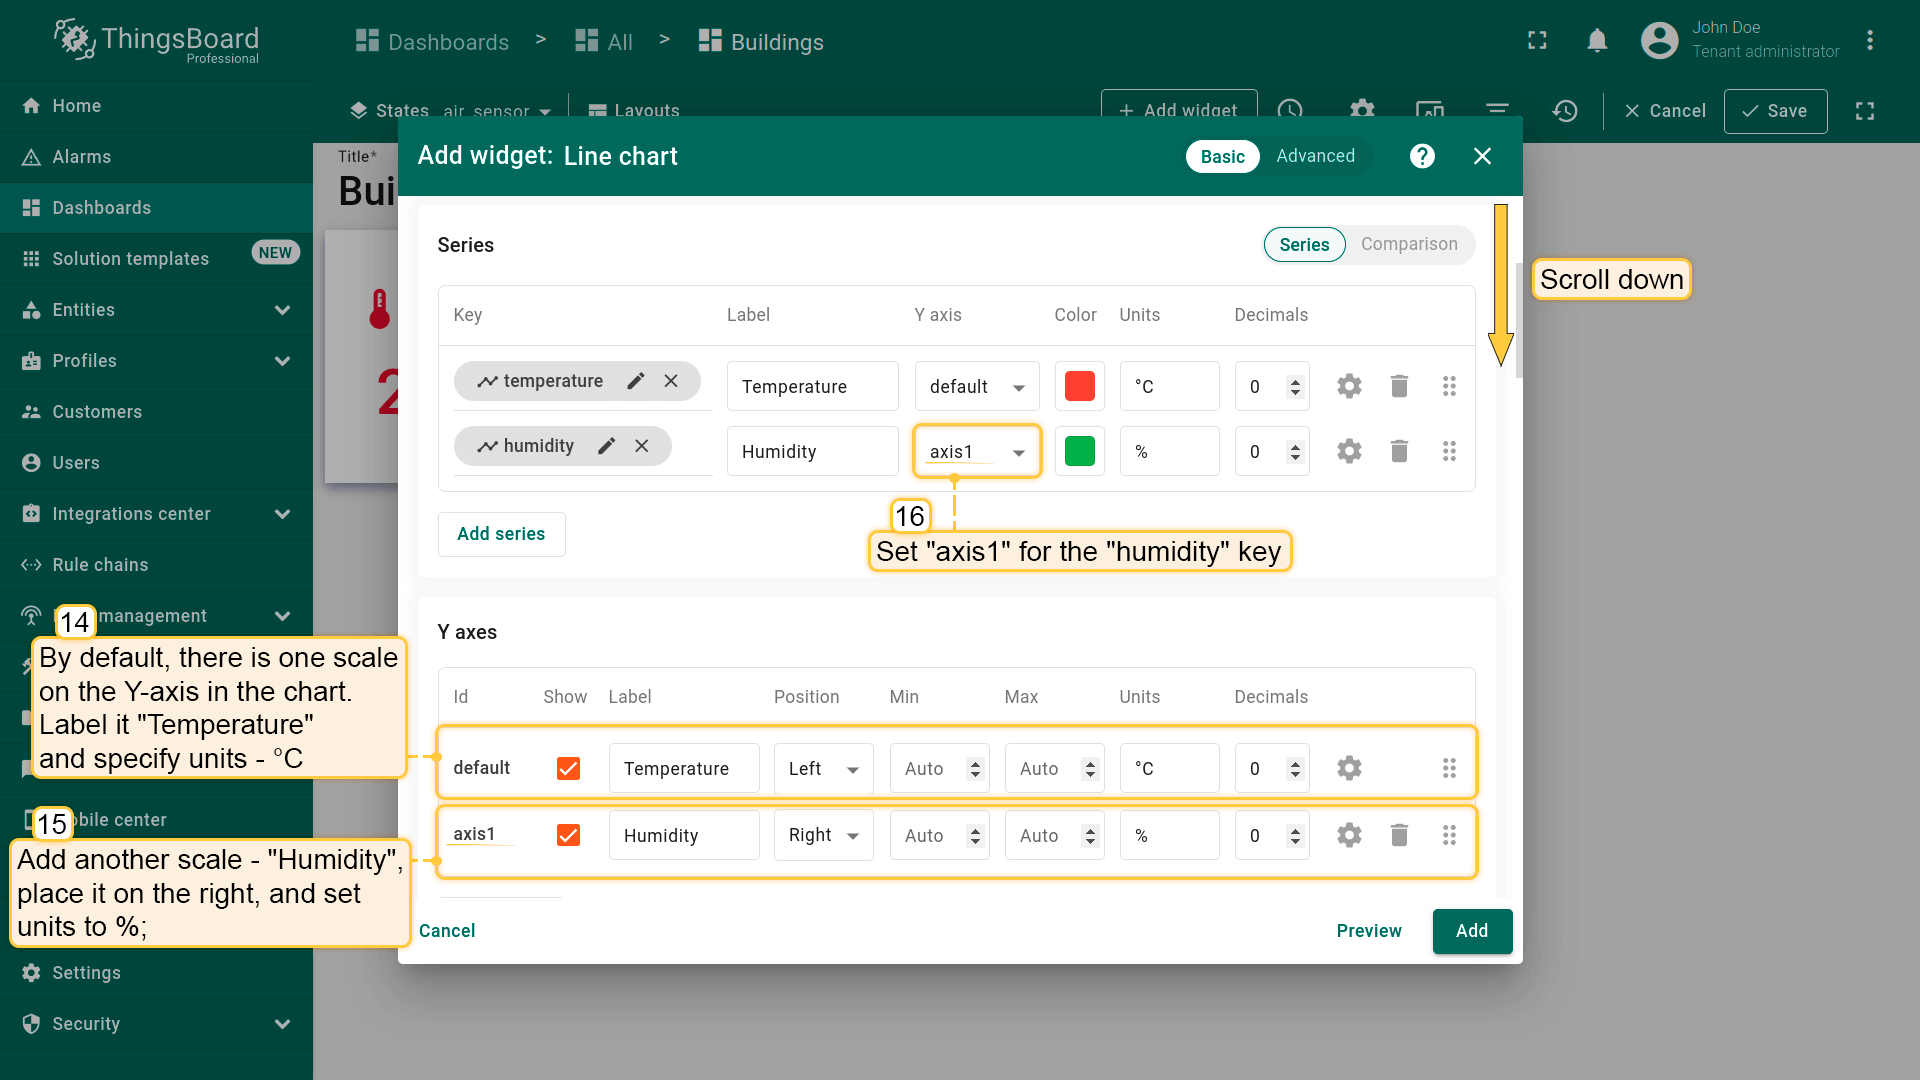Viewport: 1920px width, 1080px height.
Task: Edit the temperature key with pencil icon
Action: pos(635,381)
